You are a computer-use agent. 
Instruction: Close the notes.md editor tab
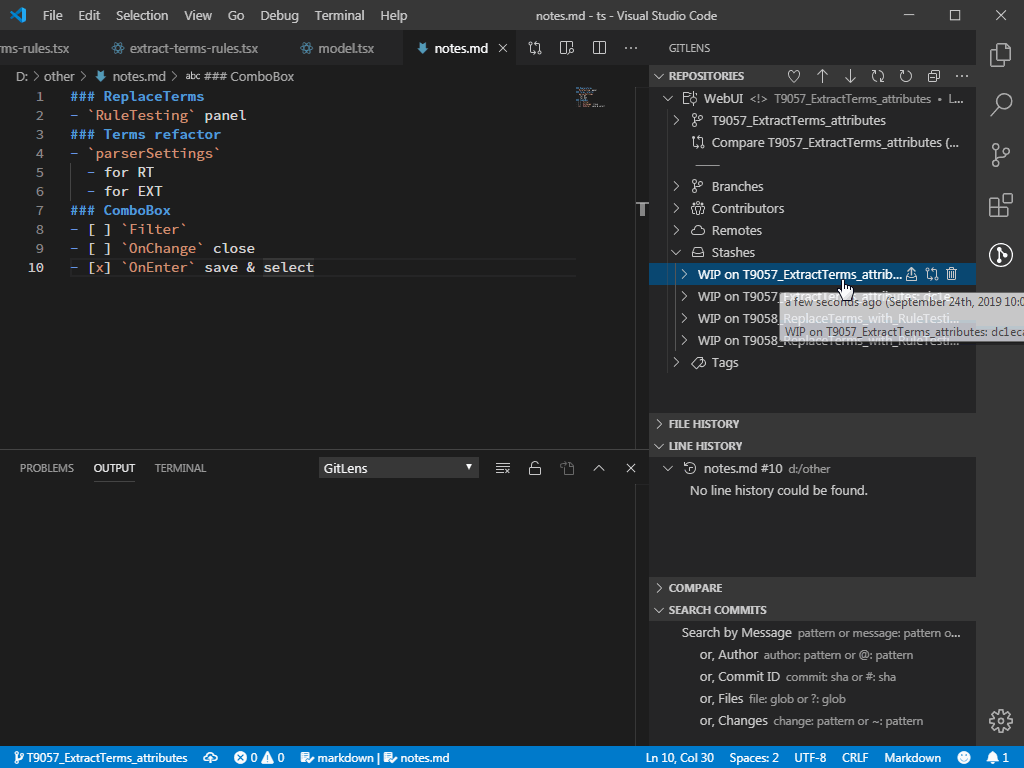503,48
